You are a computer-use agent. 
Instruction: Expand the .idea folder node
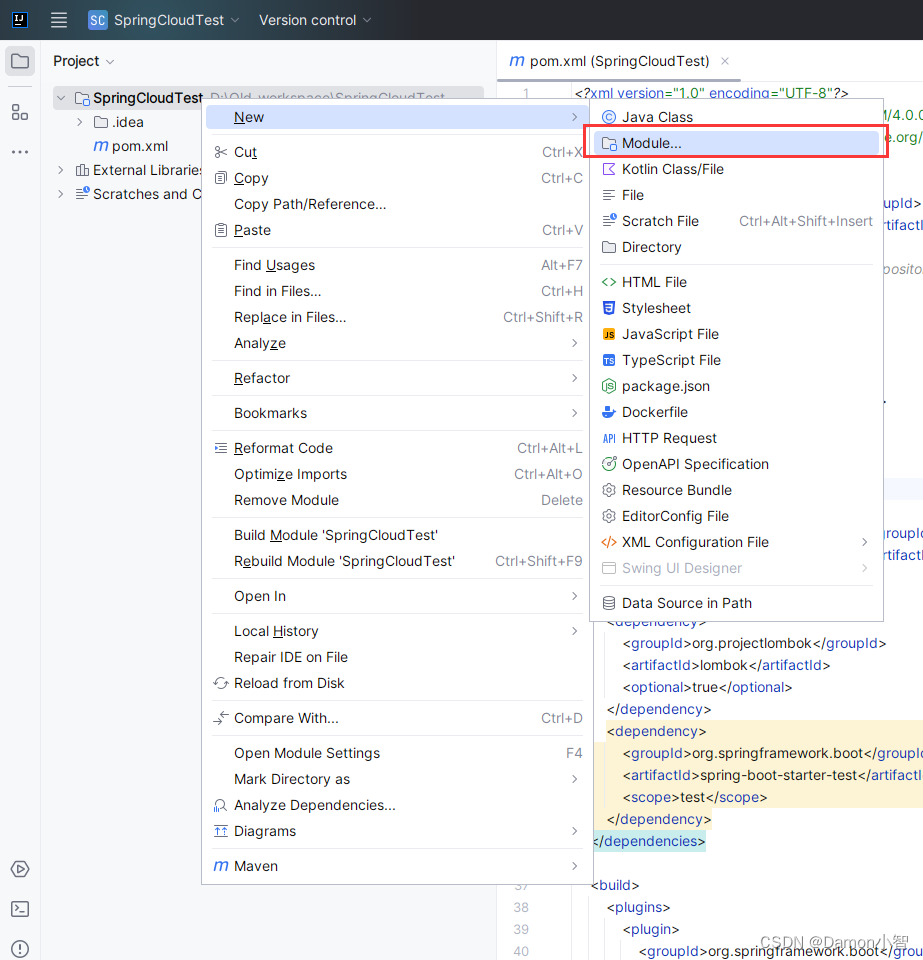pos(80,122)
